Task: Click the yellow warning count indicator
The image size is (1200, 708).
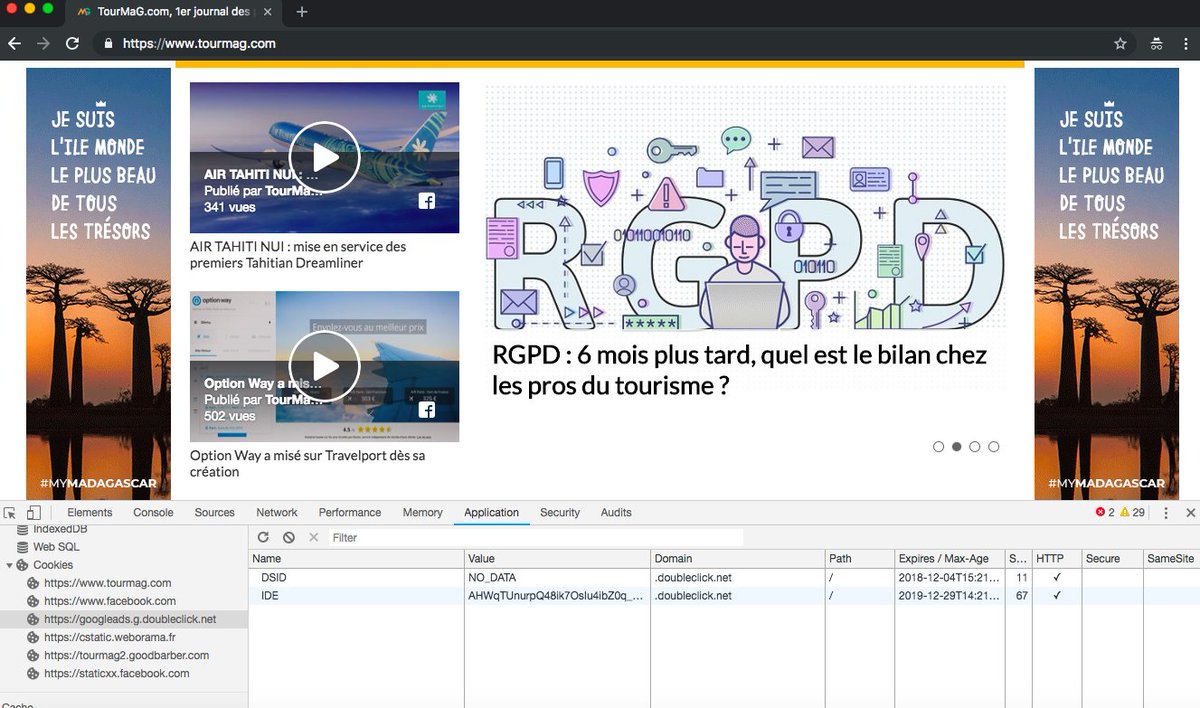Action: 1132,512
